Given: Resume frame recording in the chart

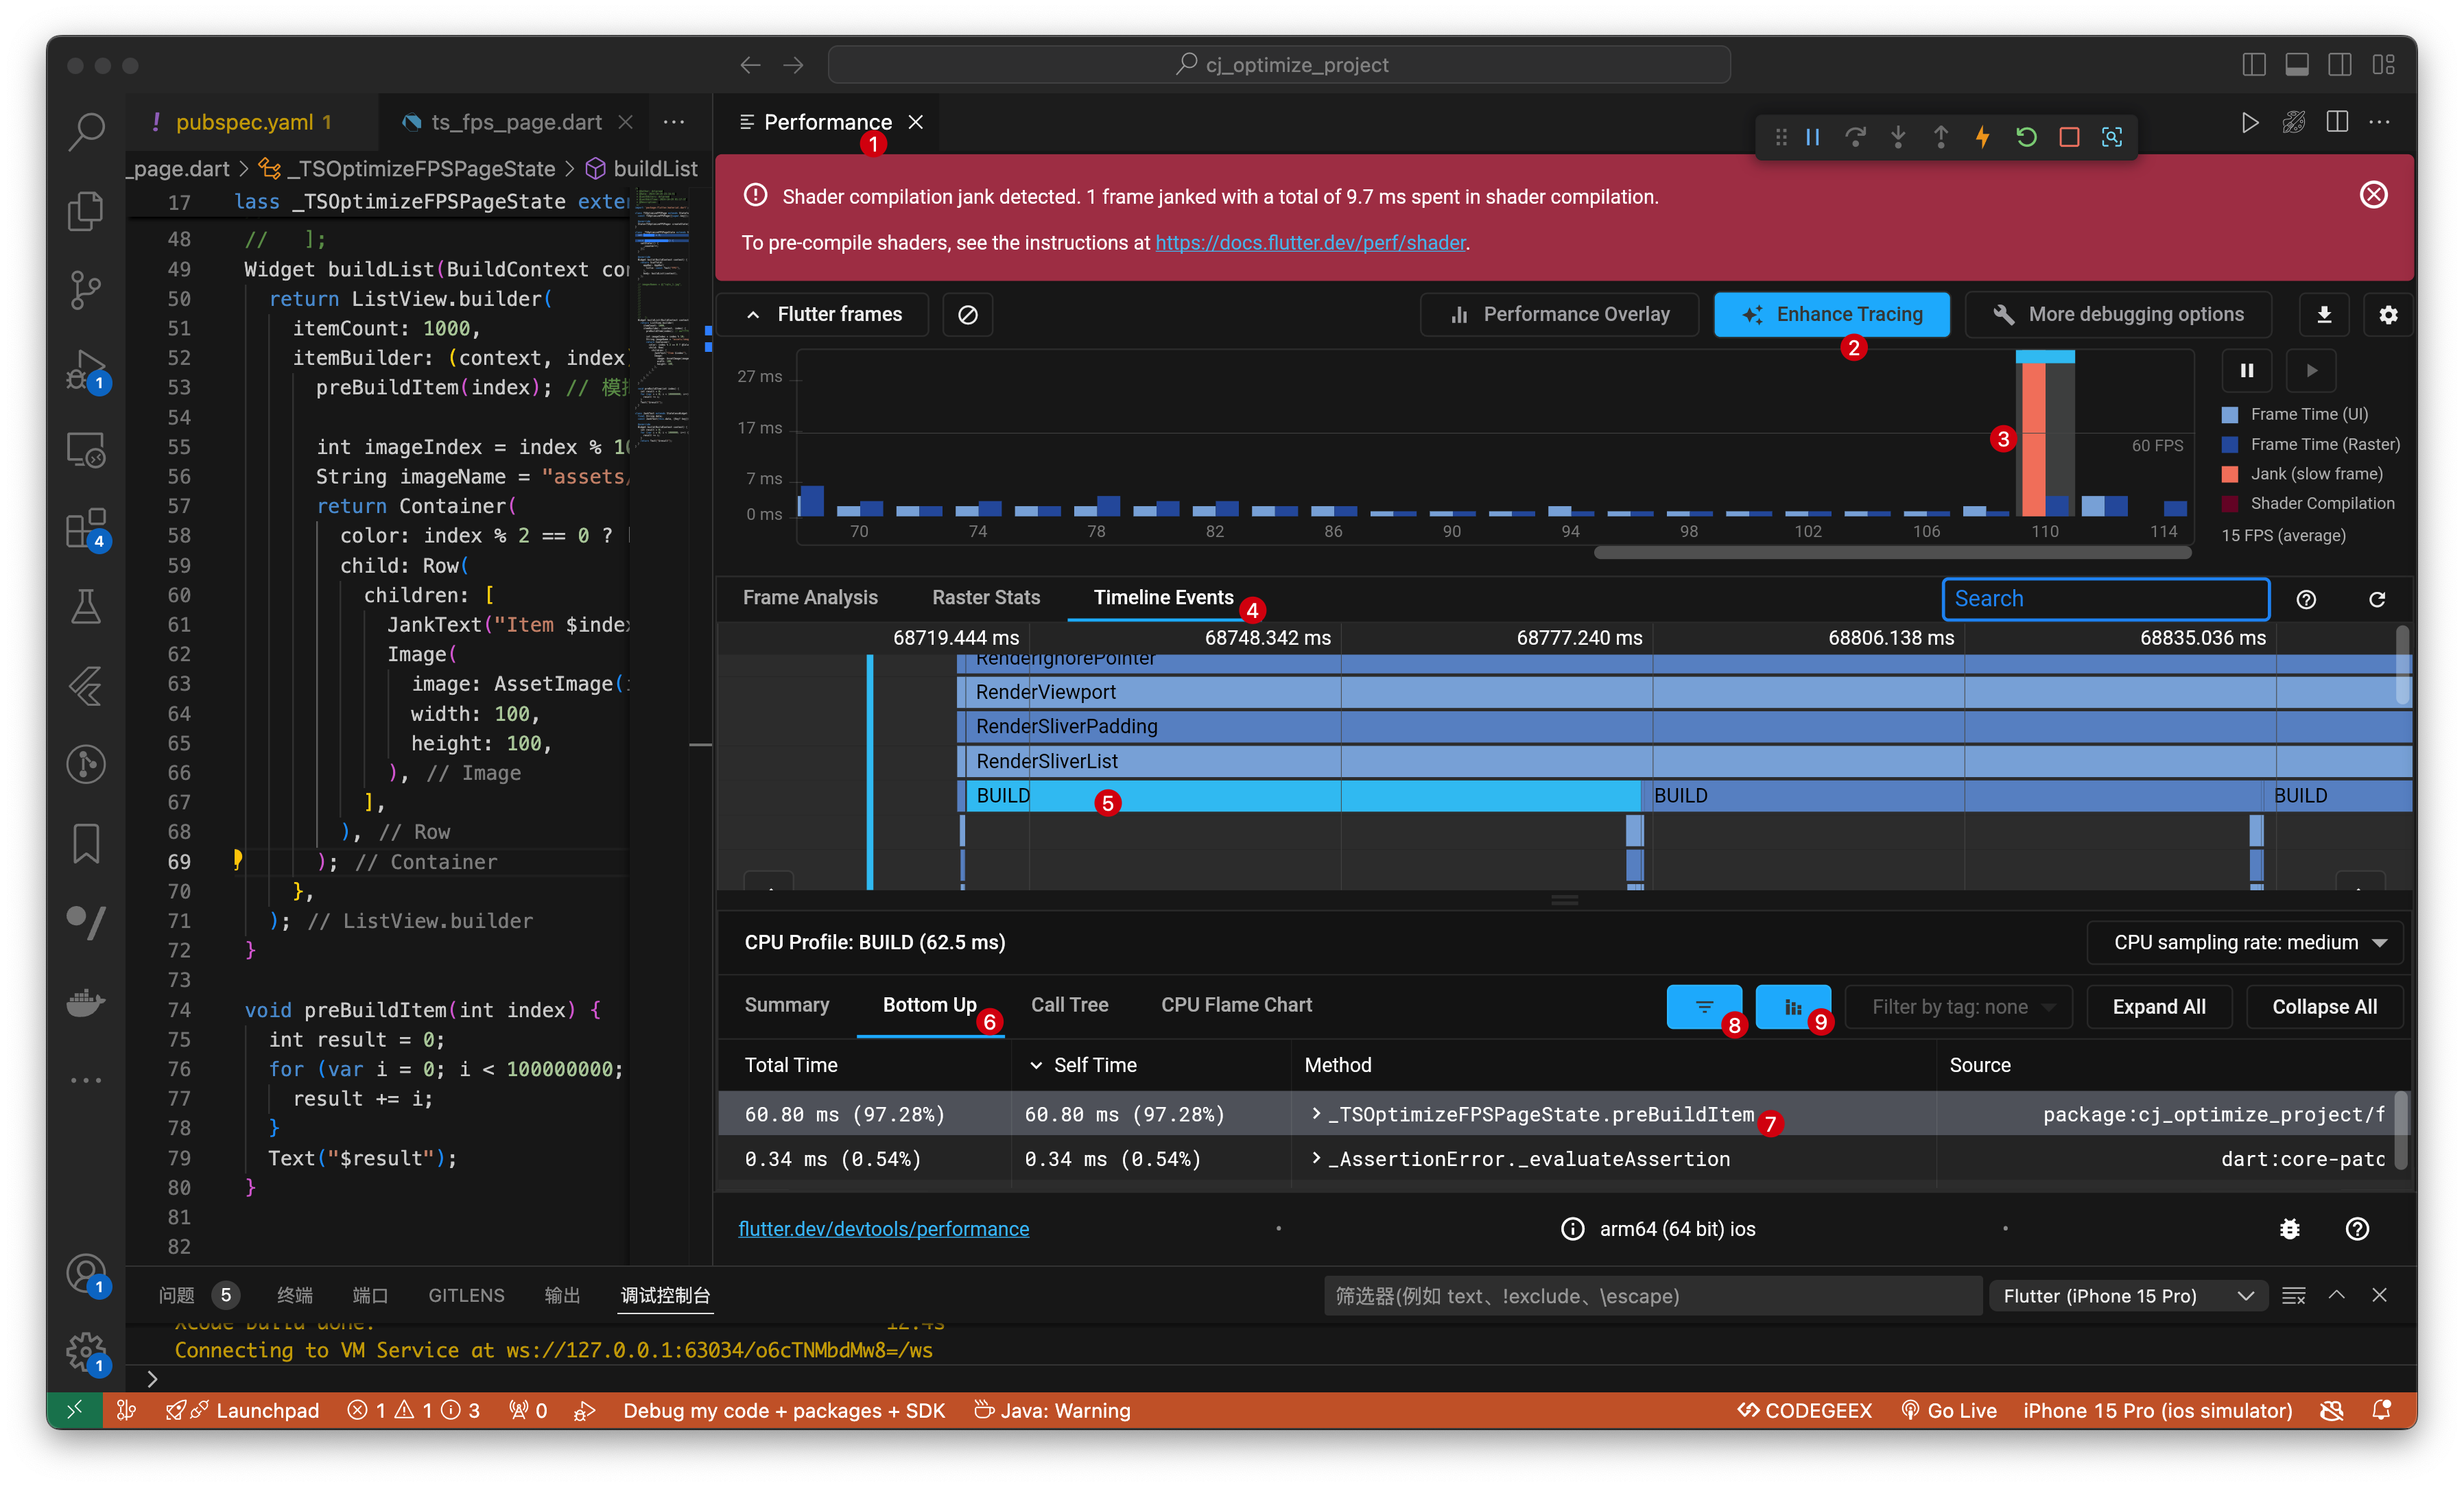Looking at the screenshot, I should (2311, 371).
